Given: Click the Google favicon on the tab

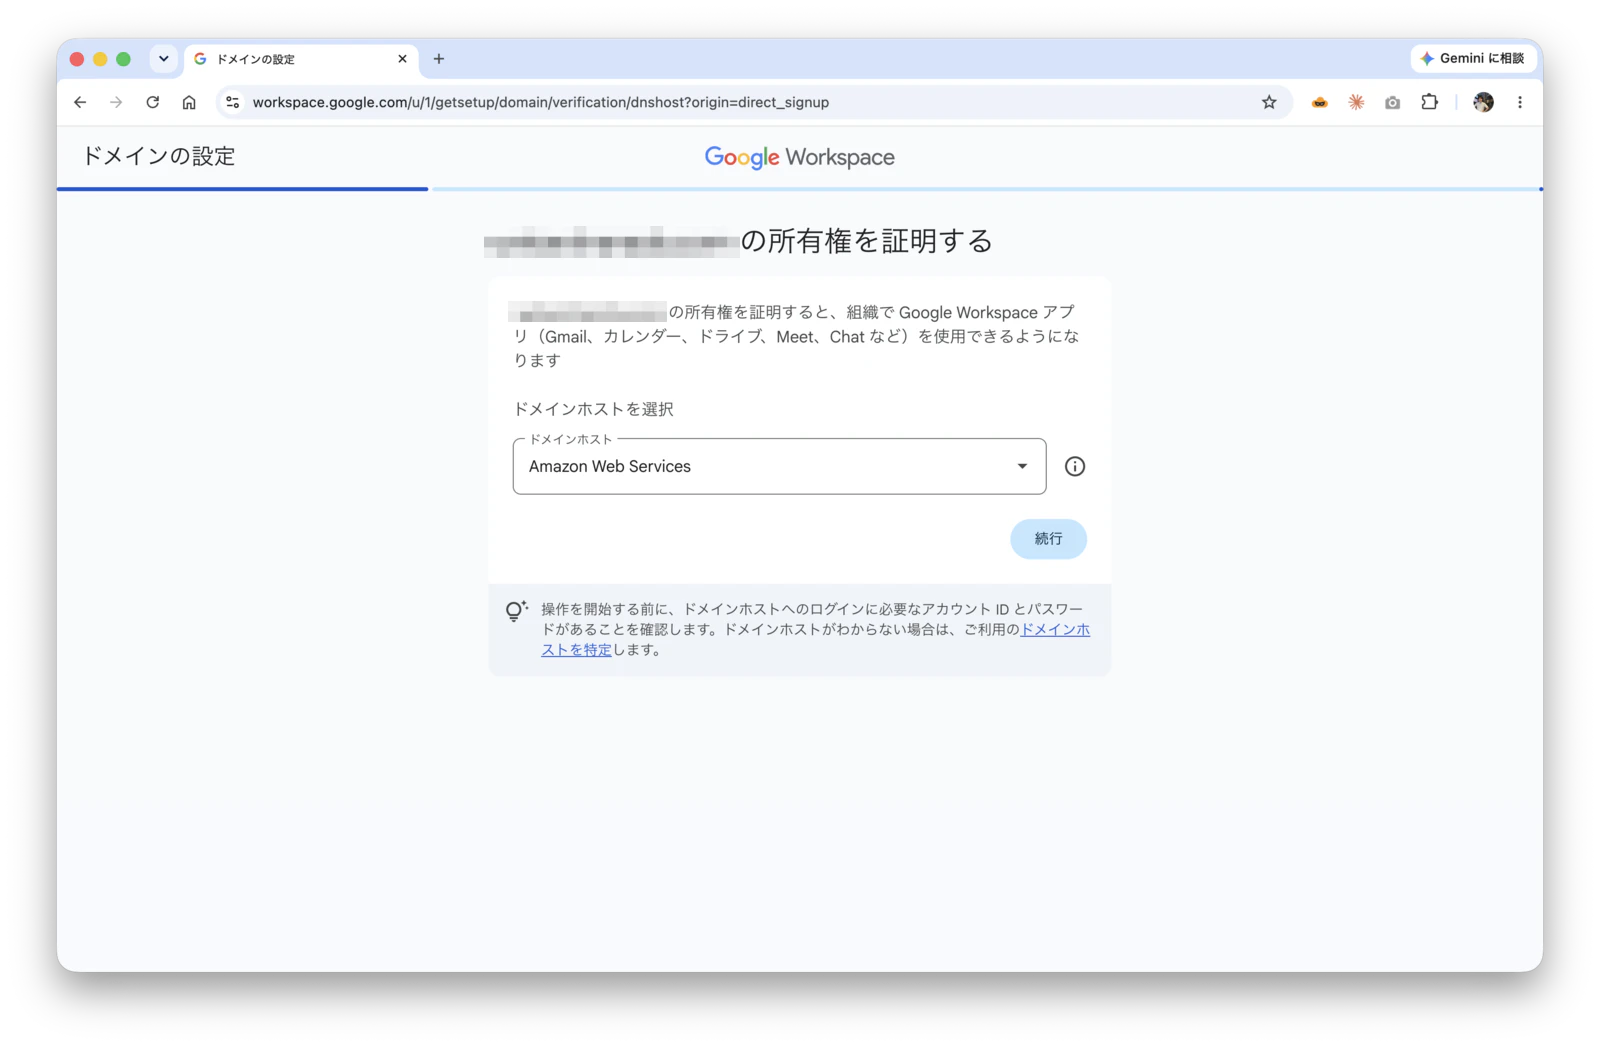Looking at the screenshot, I should click(200, 59).
